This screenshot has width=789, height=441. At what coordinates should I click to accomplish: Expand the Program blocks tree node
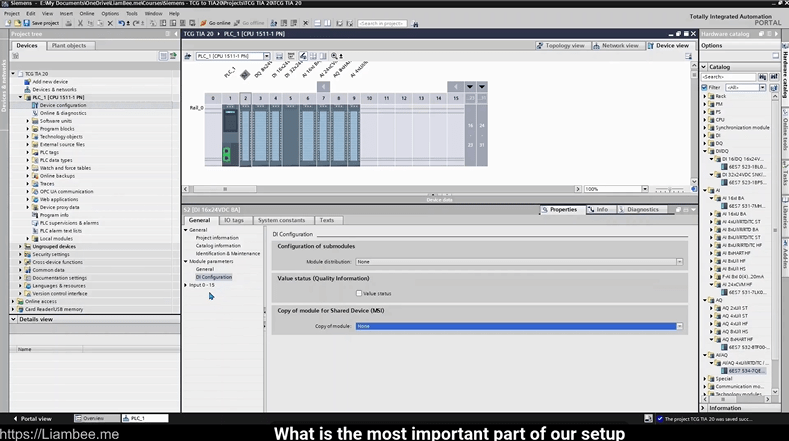(28, 129)
